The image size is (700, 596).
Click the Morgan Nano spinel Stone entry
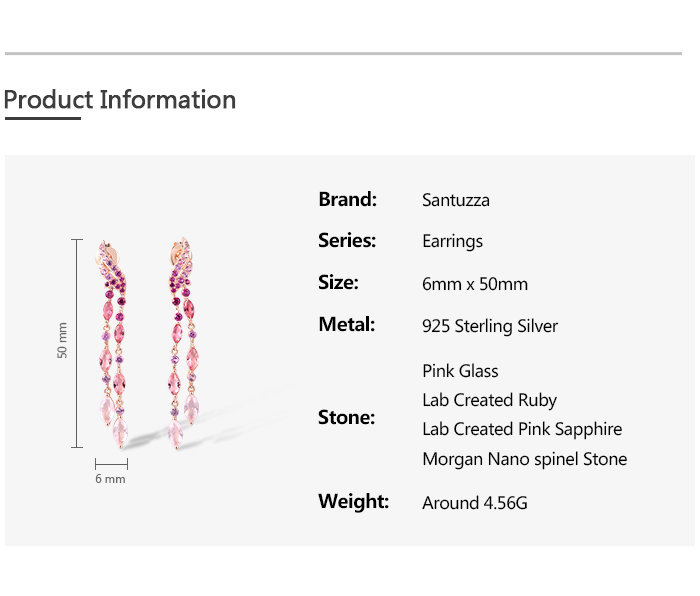coord(525,459)
